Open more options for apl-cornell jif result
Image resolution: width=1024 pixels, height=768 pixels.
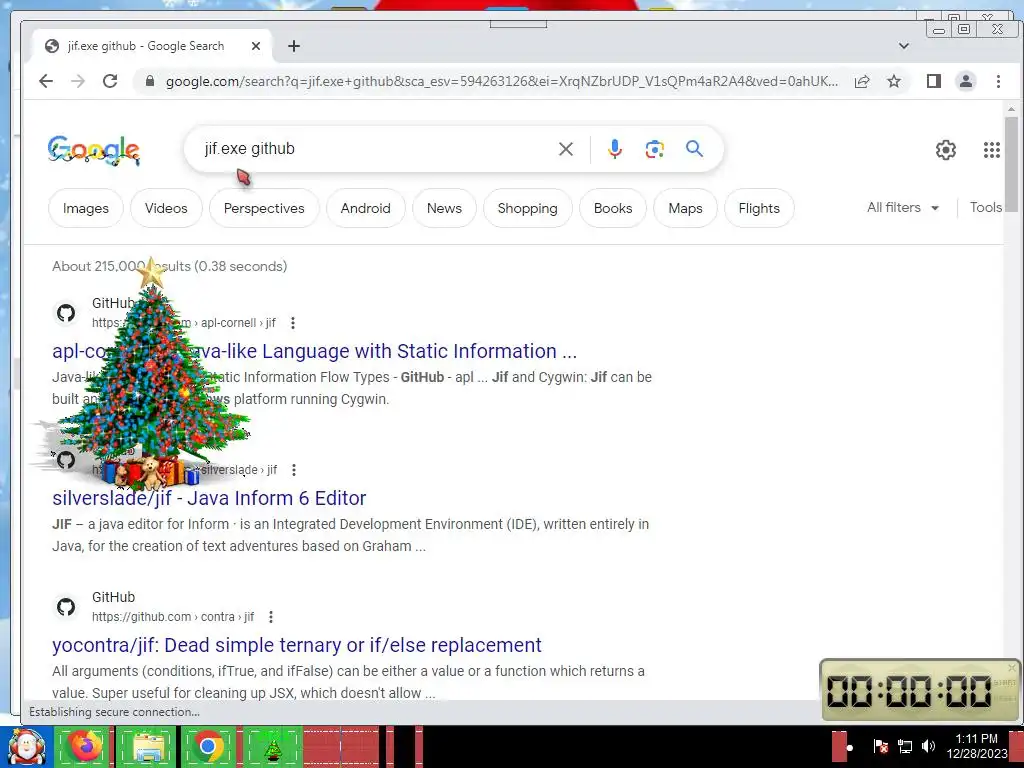[x=293, y=323]
